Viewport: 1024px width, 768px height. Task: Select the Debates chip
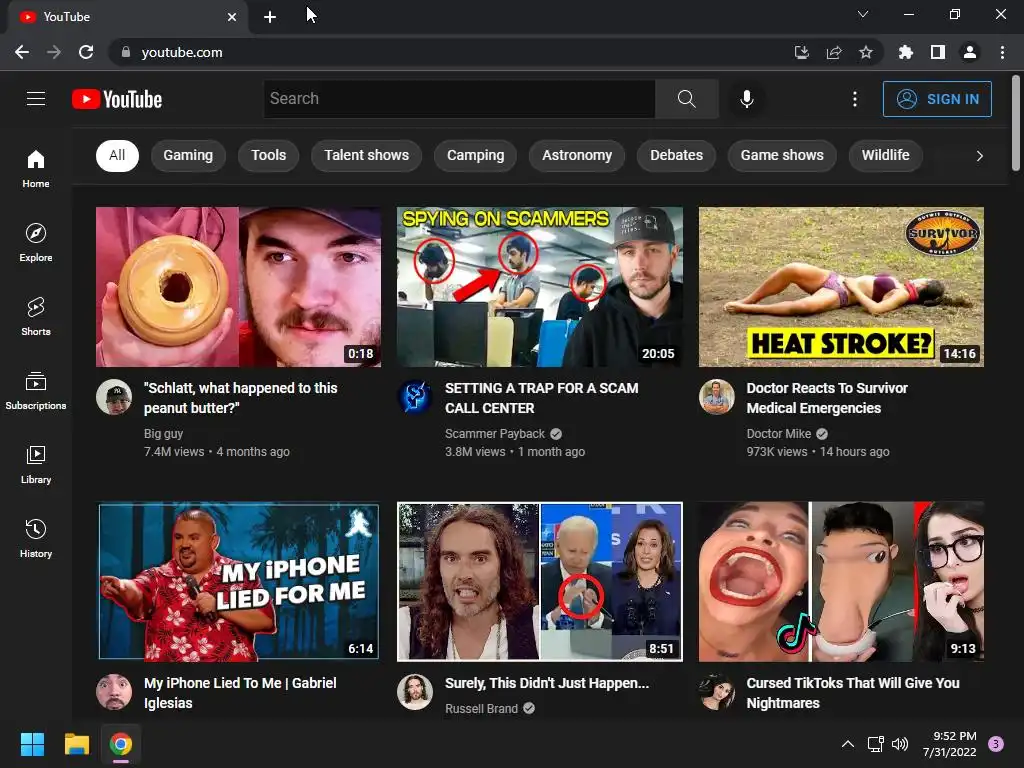click(677, 155)
